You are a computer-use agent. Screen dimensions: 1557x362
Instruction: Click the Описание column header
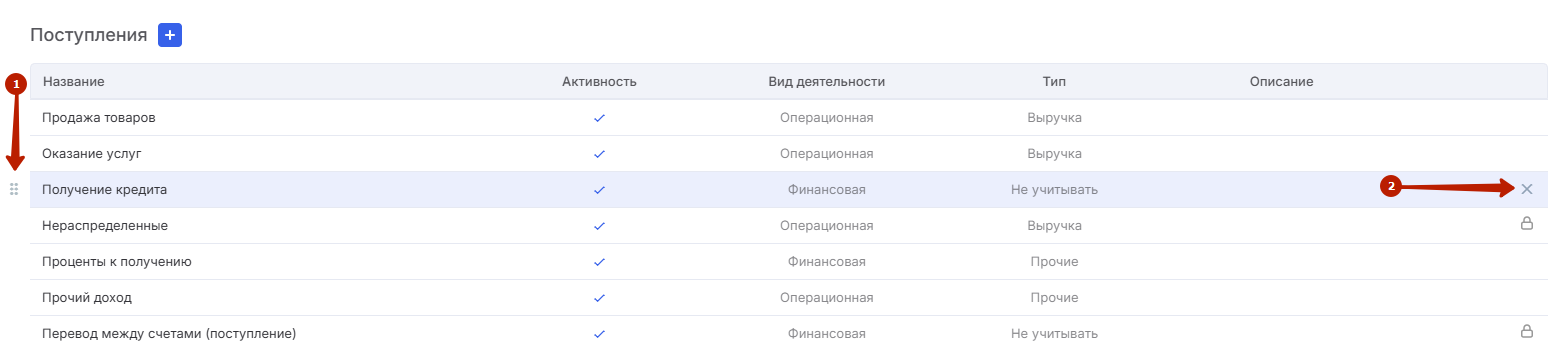pos(1281,81)
